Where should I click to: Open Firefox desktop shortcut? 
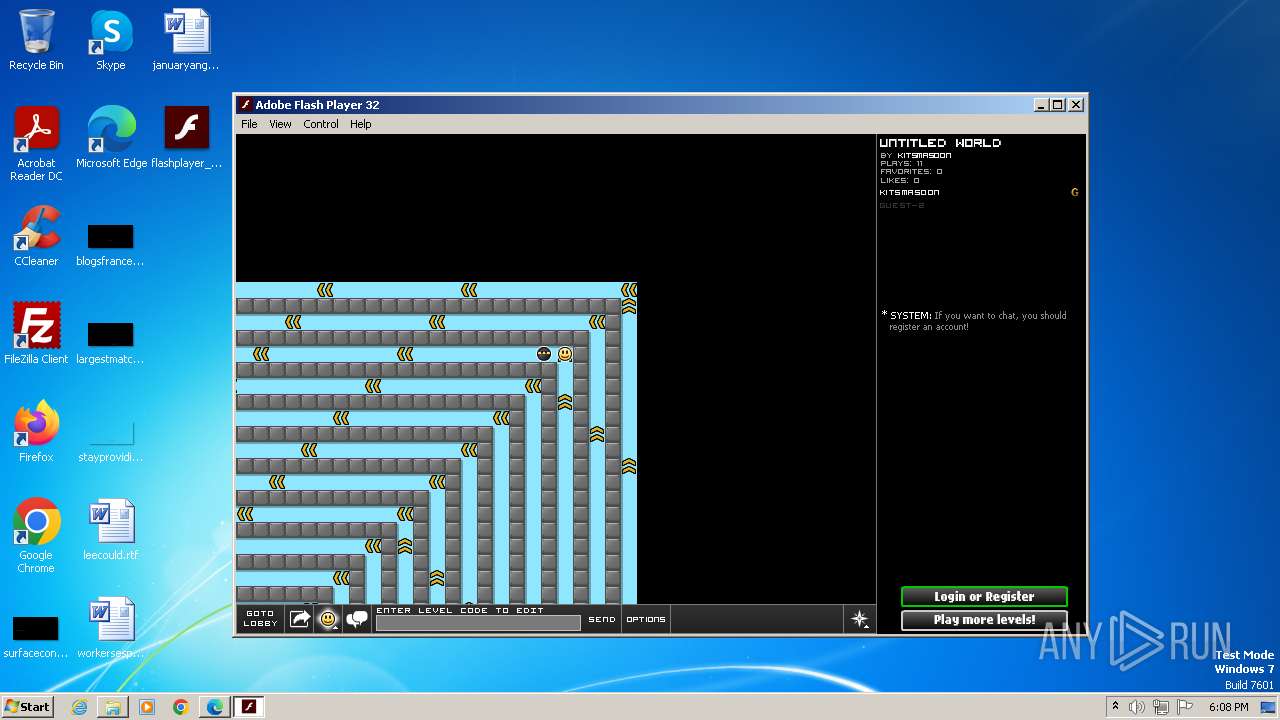[36, 432]
